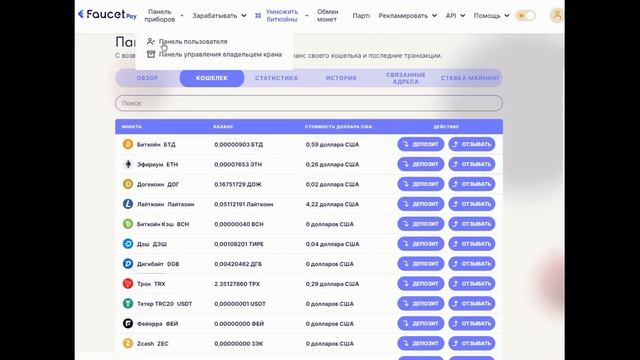Expand the API dropdown menu

click(x=455, y=16)
